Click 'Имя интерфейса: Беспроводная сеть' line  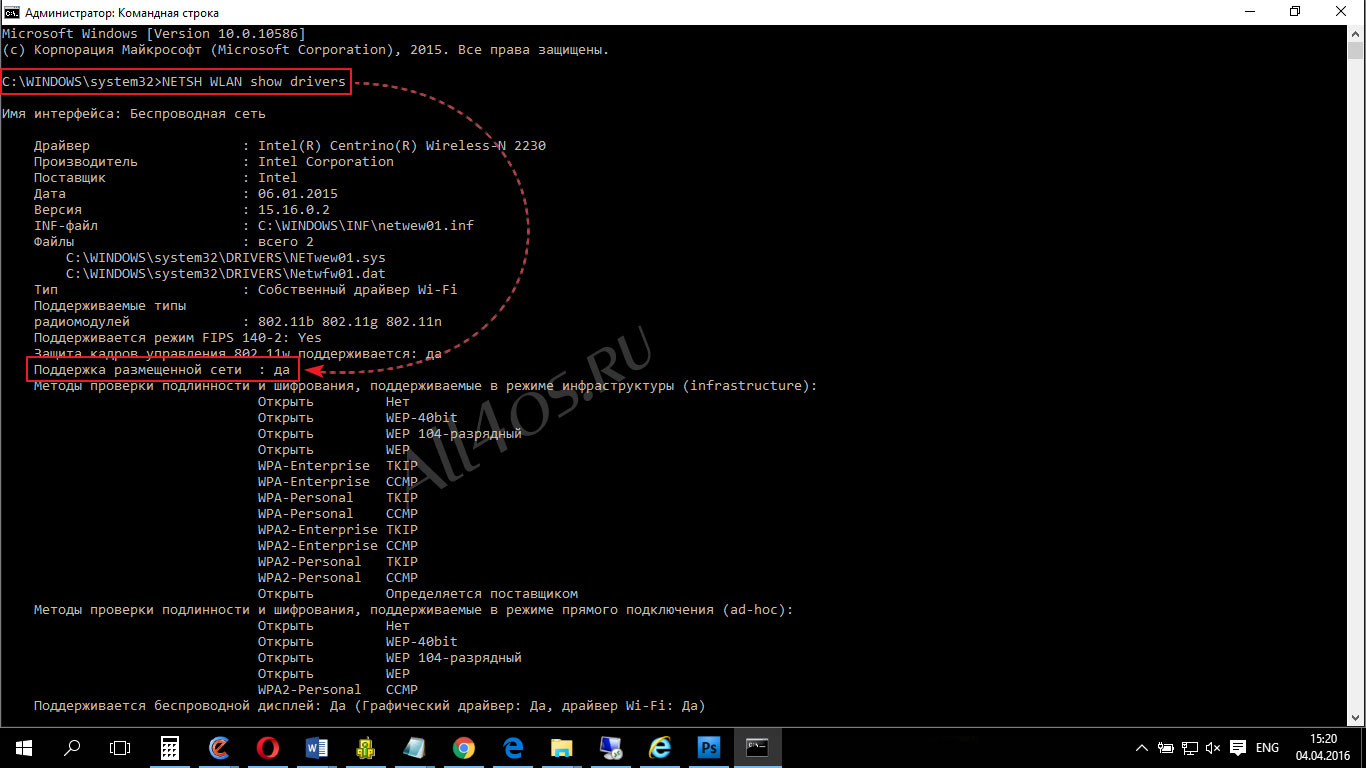coord(134,114)
